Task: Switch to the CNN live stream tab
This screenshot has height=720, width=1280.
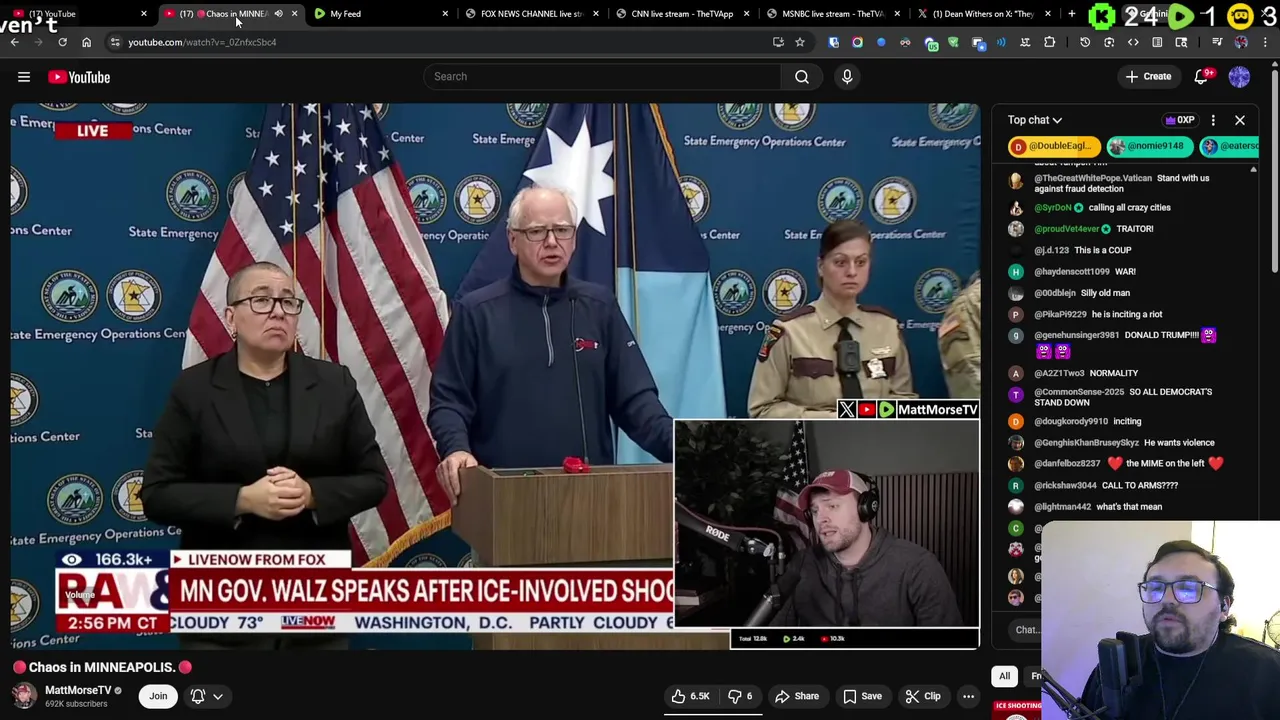Action: (681, 14)
